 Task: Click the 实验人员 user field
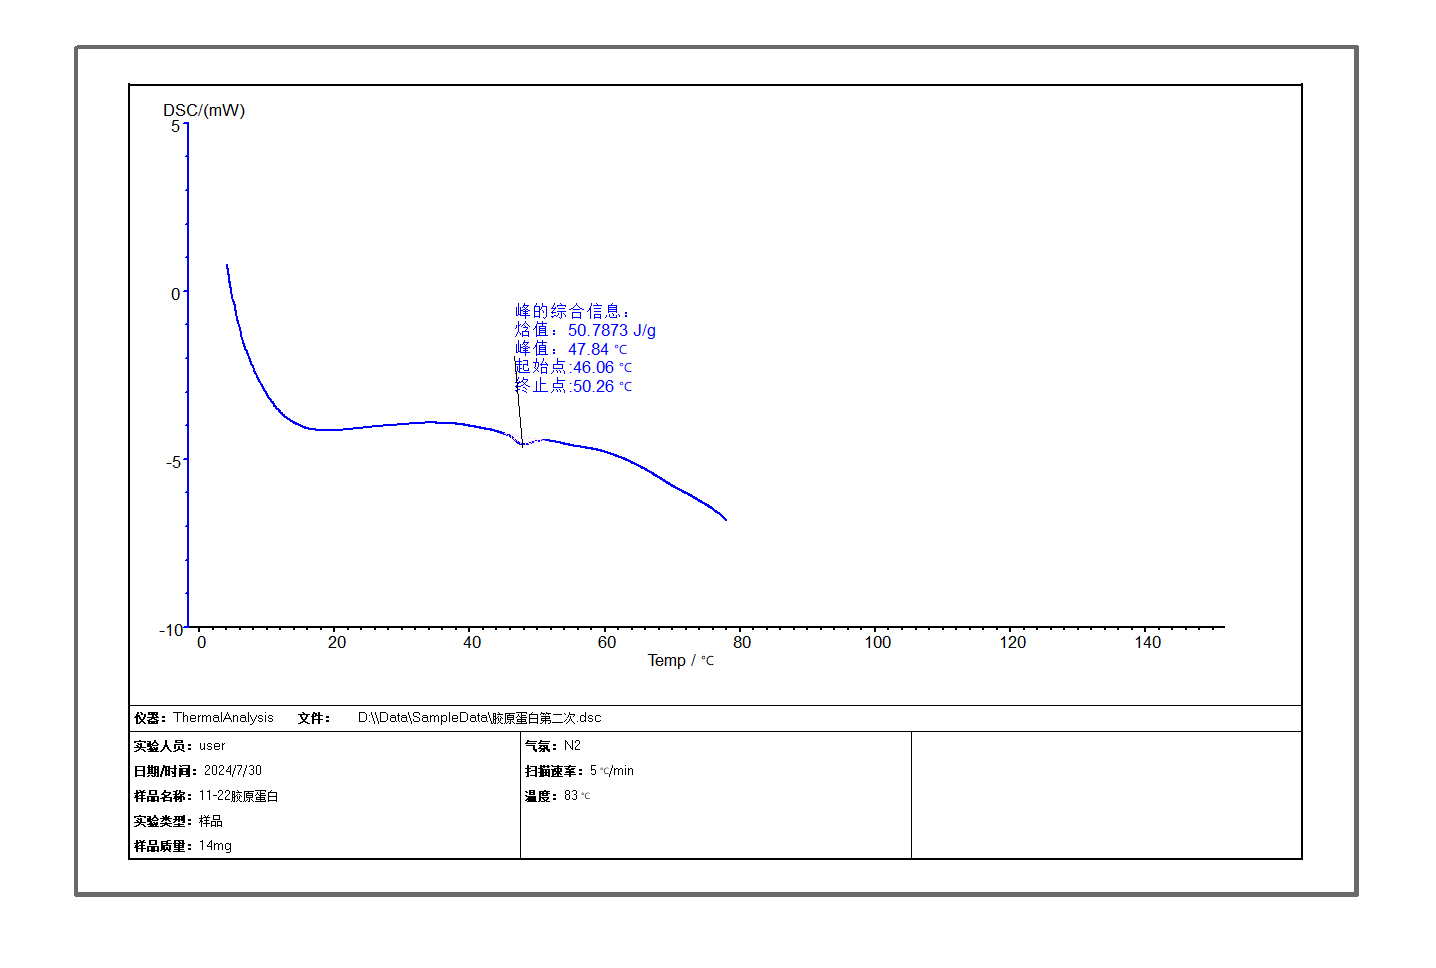tap(212, 746)
